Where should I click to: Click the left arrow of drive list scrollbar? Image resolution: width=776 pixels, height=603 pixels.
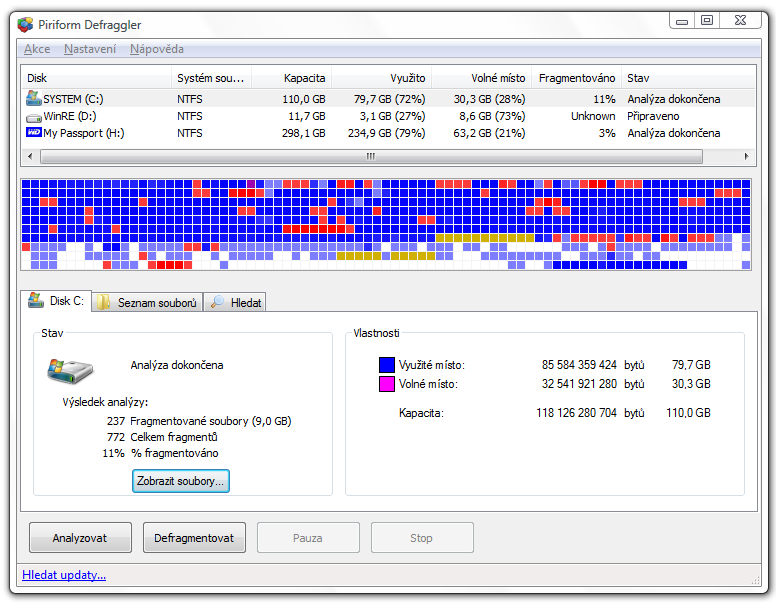pos(30,156)
